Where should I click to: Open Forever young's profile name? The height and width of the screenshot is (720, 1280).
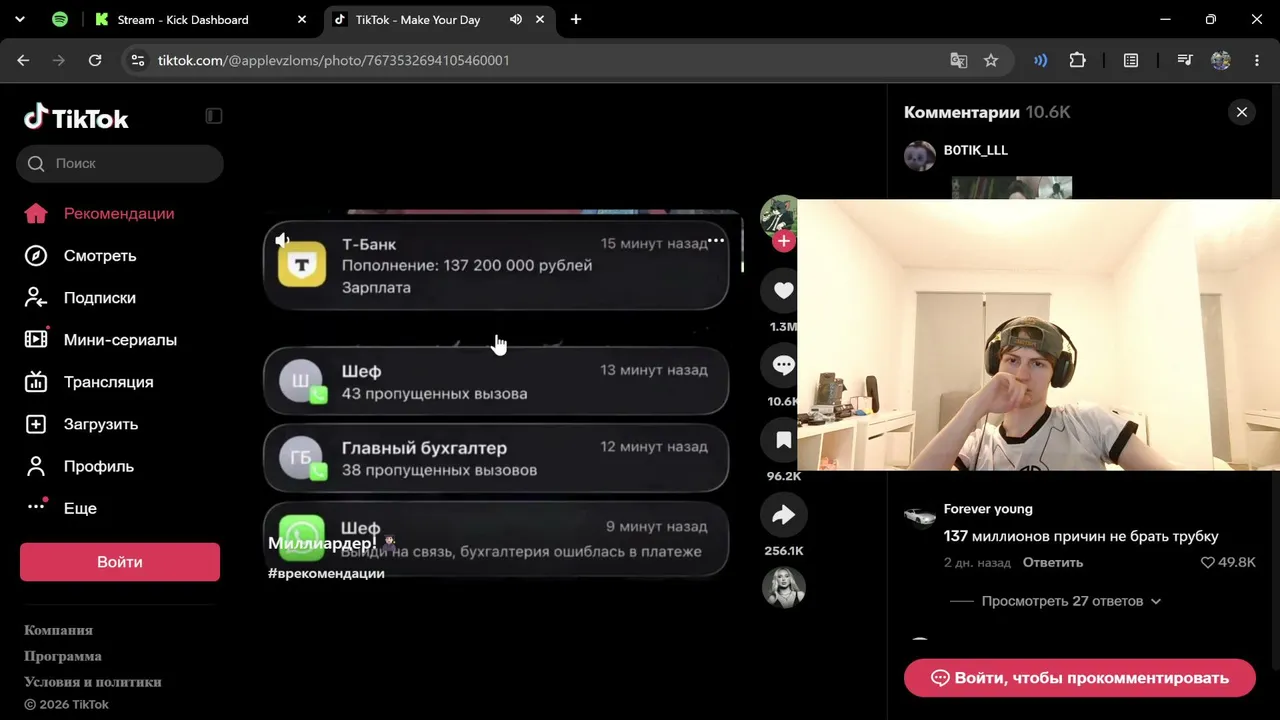[x=988, y=509]
